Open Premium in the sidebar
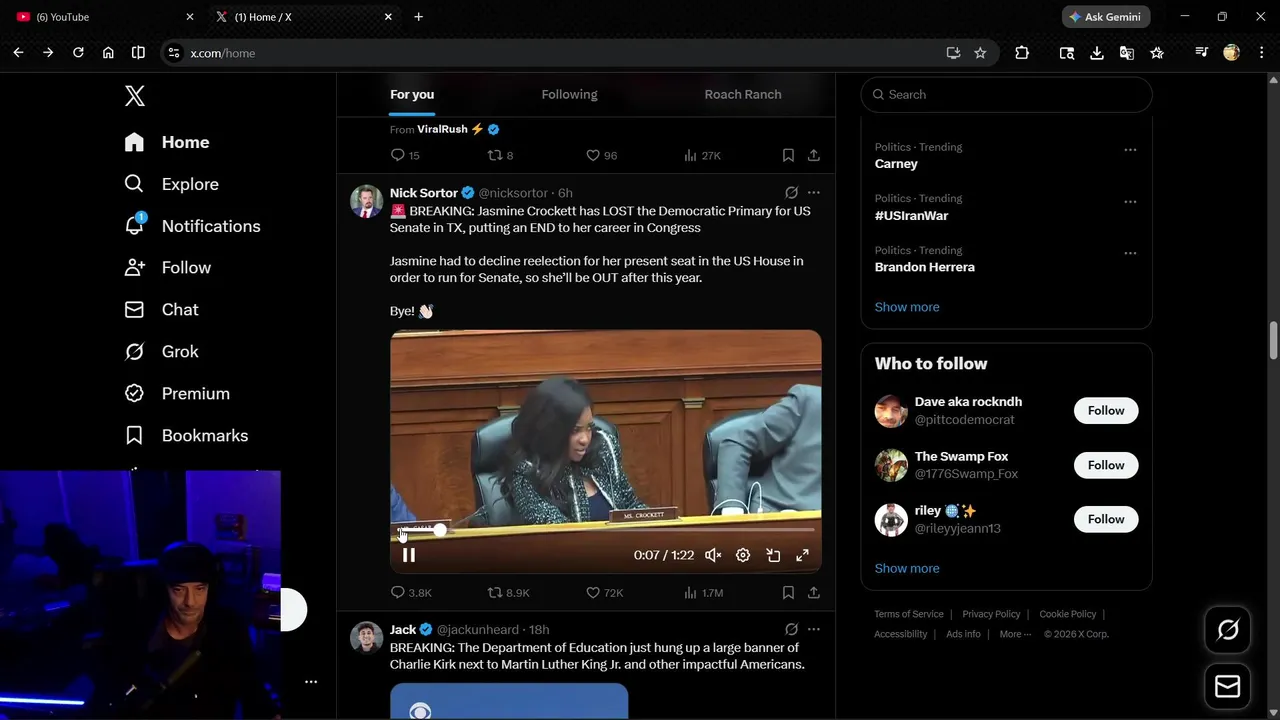The height and width of the screenshot is (720, 1280). (177, 394)
